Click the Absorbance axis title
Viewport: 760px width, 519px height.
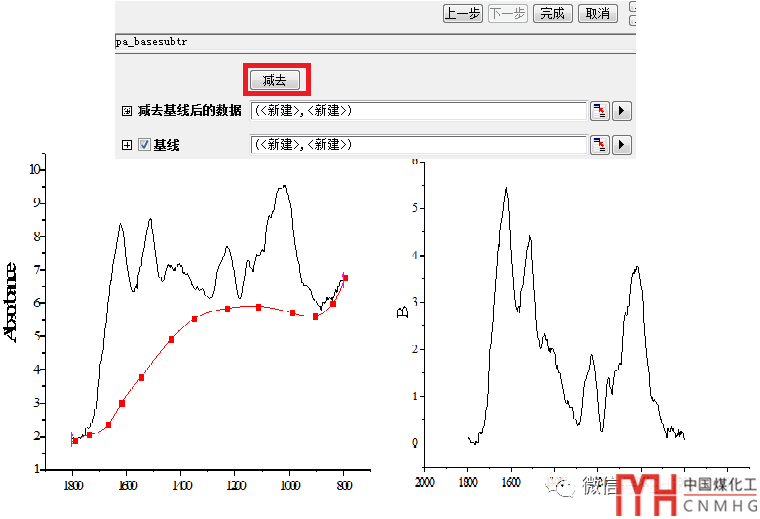11,302
